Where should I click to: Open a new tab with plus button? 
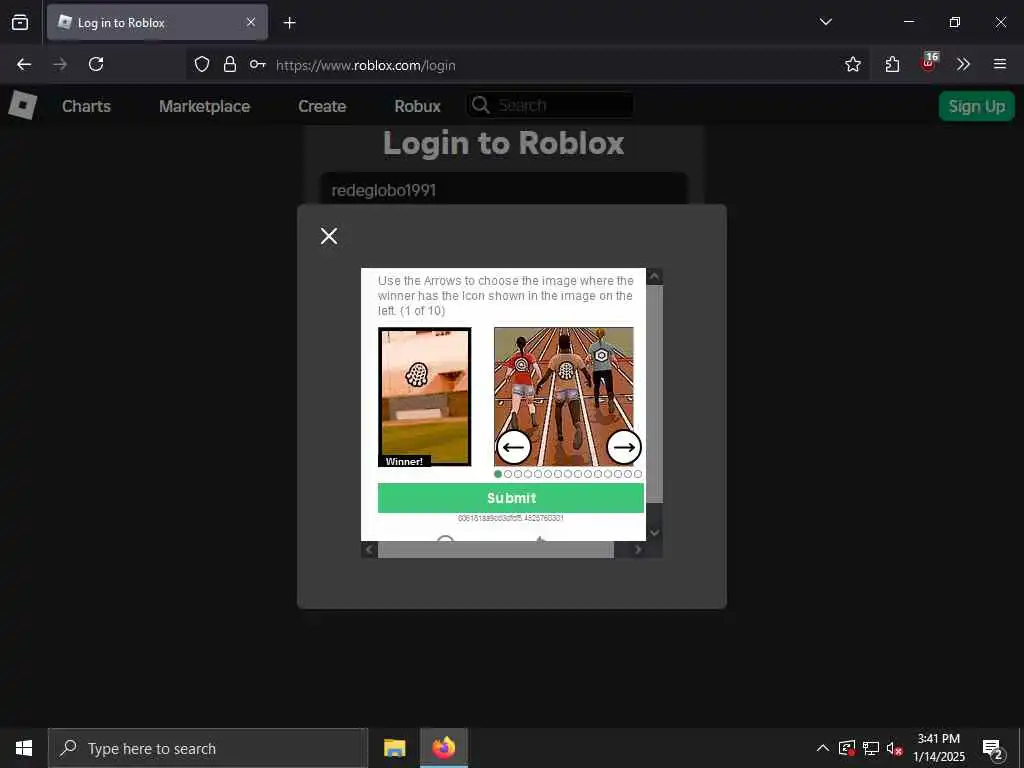[x=289, y=23]
